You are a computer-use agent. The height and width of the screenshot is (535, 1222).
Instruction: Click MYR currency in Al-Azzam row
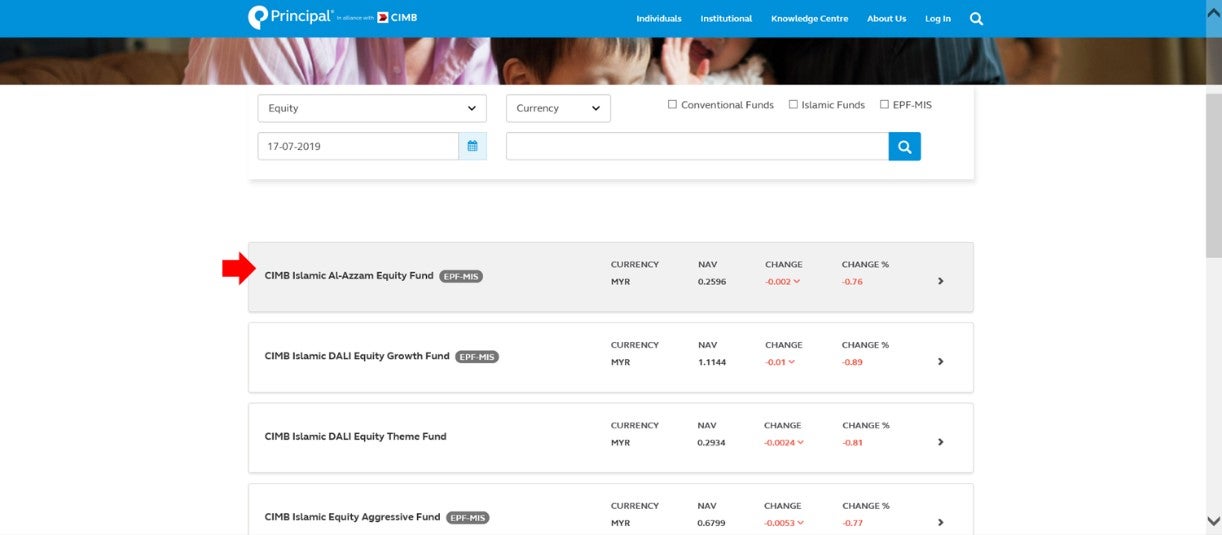click(621, 282)
